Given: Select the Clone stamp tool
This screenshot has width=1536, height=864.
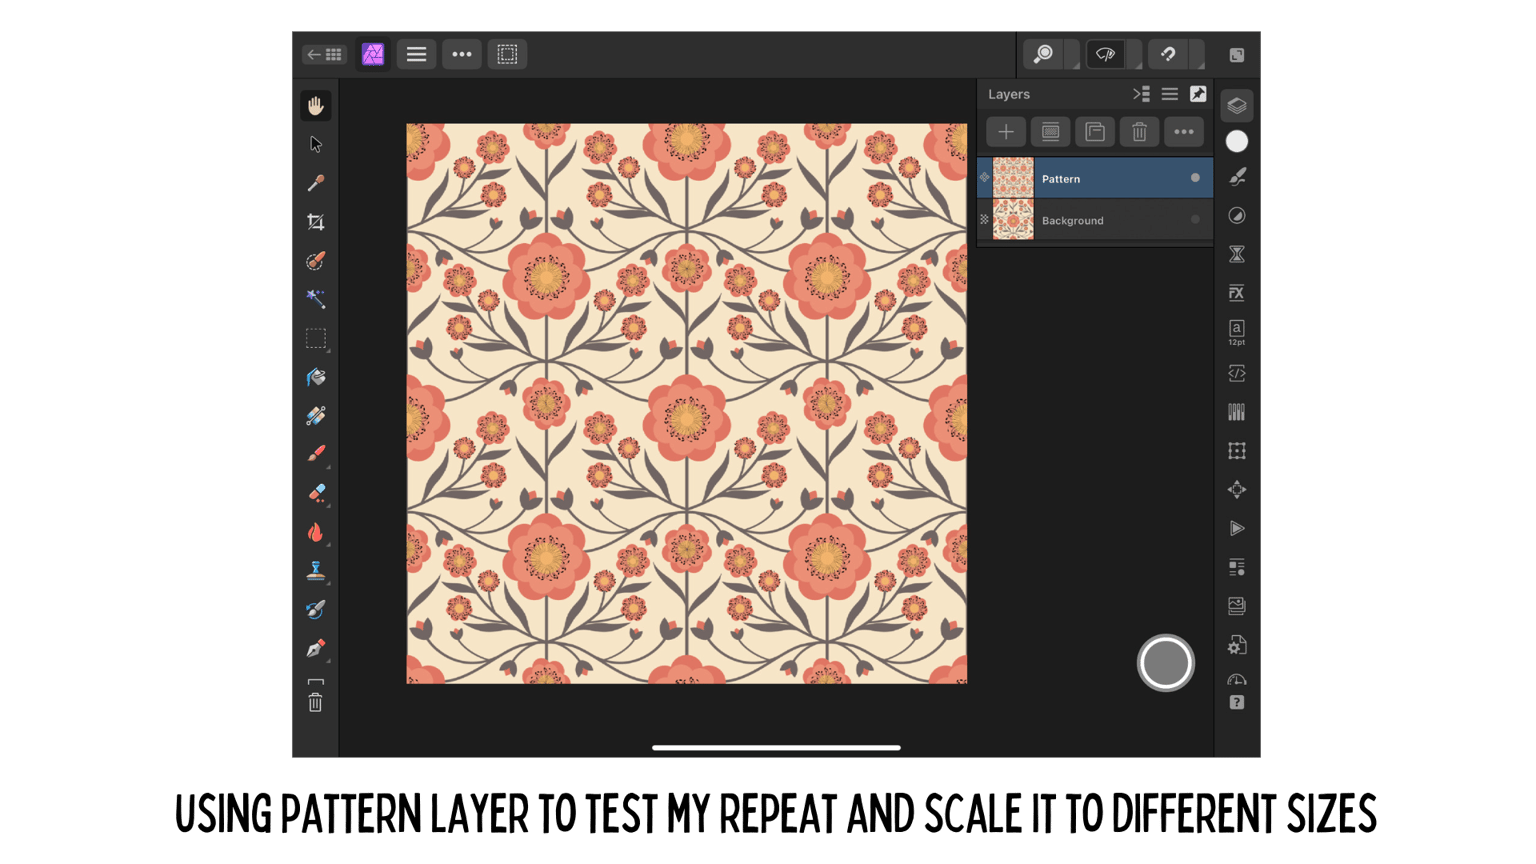Looking at the screenshot, I should coord(316,571).
